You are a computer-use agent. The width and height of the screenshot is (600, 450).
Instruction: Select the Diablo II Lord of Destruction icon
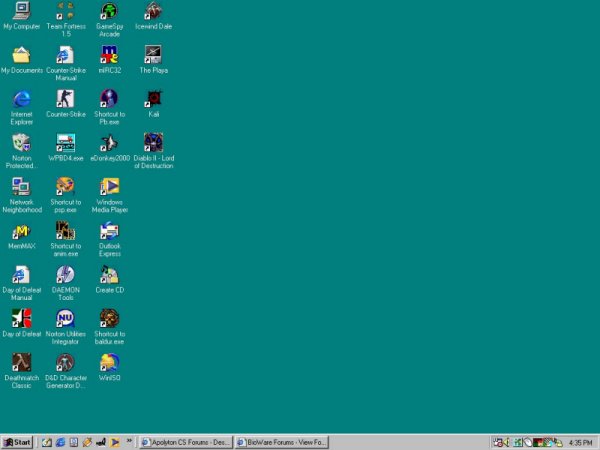[x=153, y=143]
